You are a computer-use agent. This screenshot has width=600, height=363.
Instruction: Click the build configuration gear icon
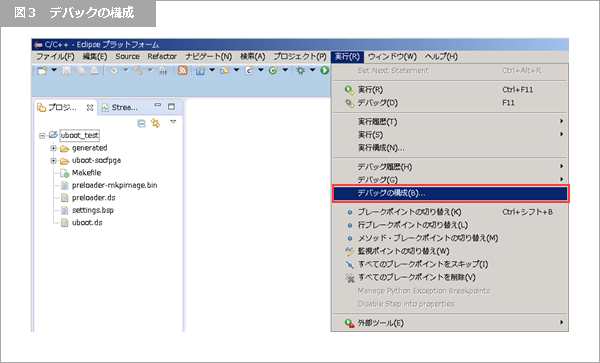114,70
